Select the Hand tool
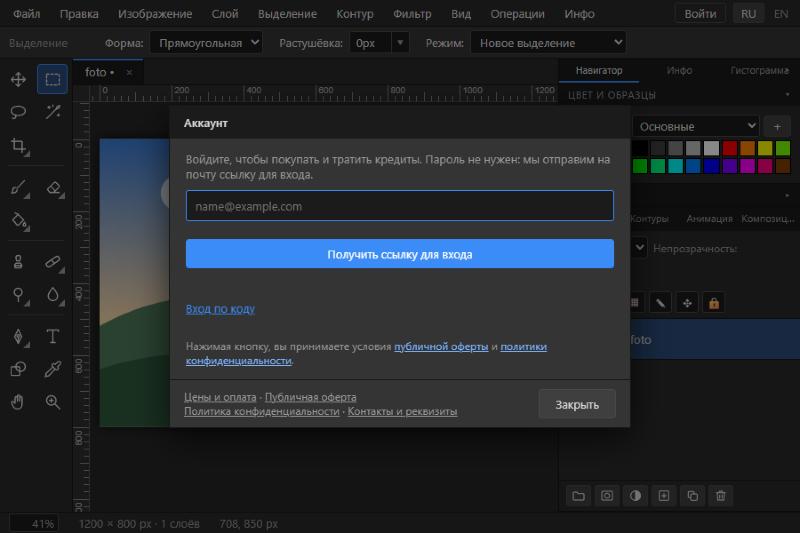The width and height of the screenshot is (800, 533). pyautogui.click(x=18, y=402)
